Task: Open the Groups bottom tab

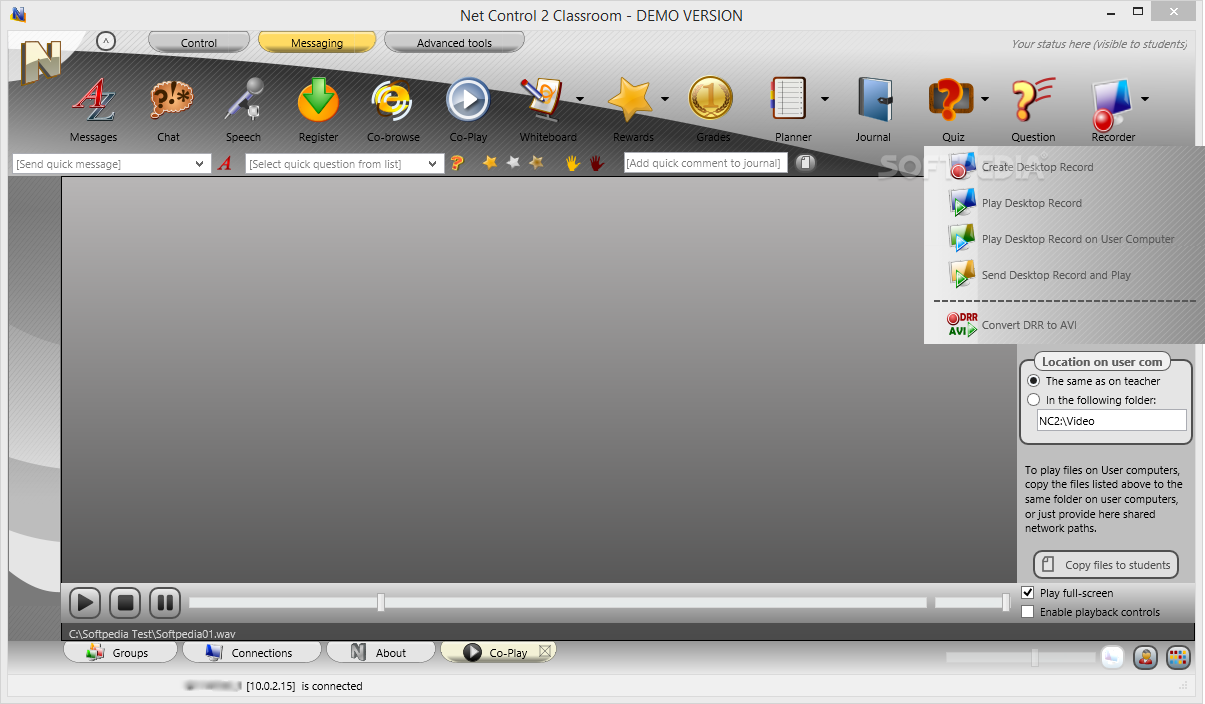Action: click(119, 652)
